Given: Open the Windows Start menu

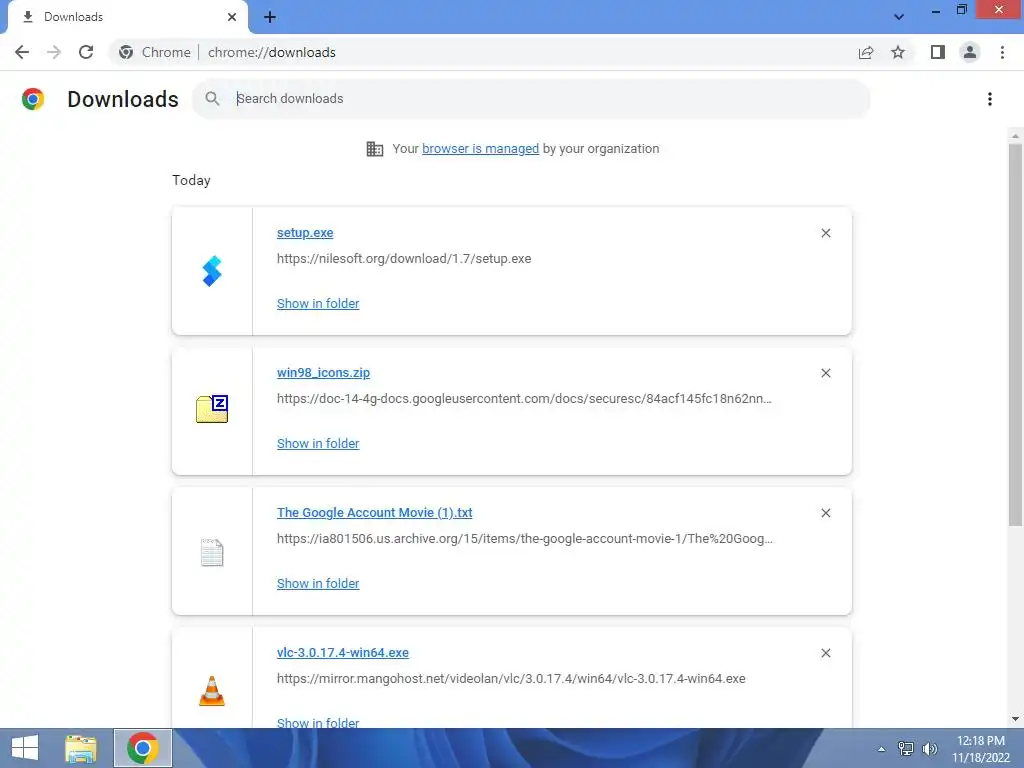Looking at the screenshot, I should click(x=25, y=748).
